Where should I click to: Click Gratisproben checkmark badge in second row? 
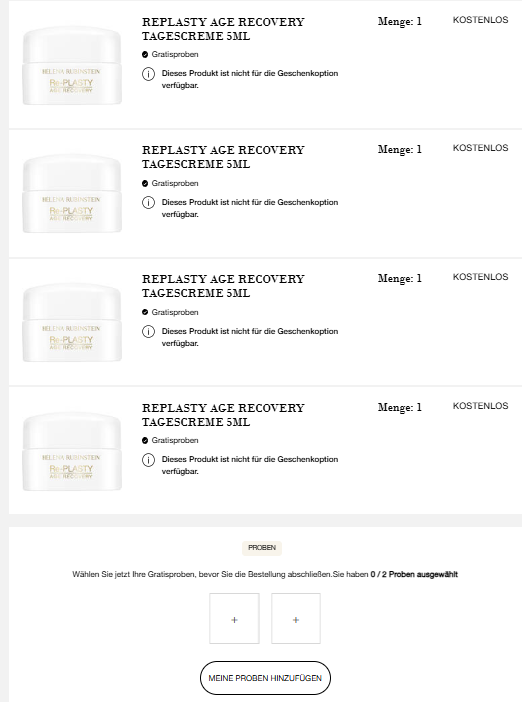[145, 184]
